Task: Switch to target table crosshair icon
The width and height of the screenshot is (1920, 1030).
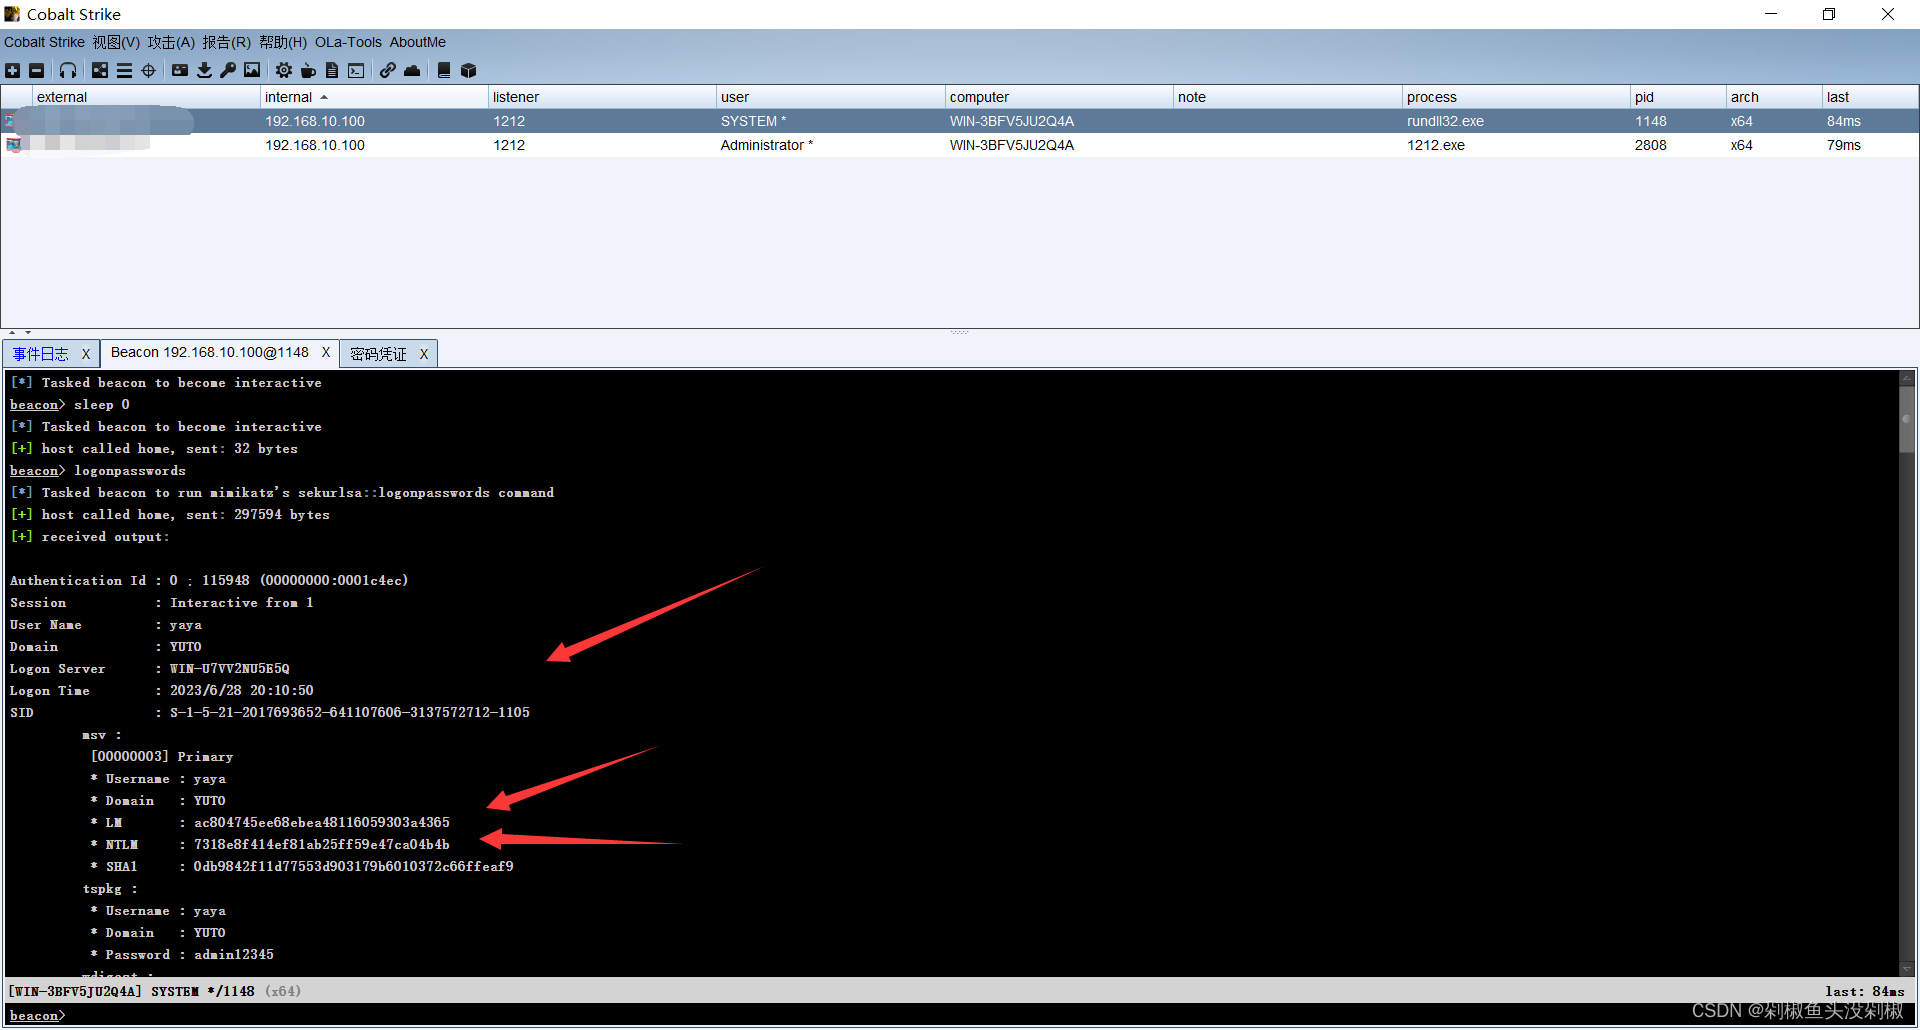Action: coord(149,70)
